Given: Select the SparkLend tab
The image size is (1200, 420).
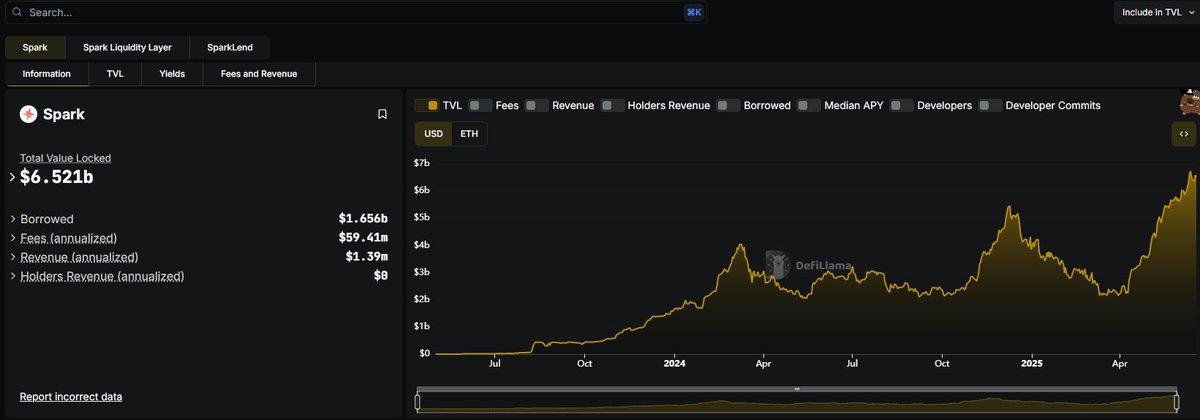Looking at the screenshot, I should tap(229, 47).
